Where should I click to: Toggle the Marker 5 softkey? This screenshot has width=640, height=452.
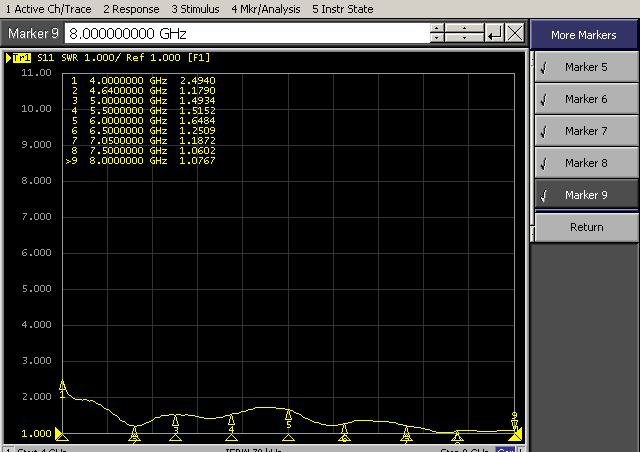[586, 67]
